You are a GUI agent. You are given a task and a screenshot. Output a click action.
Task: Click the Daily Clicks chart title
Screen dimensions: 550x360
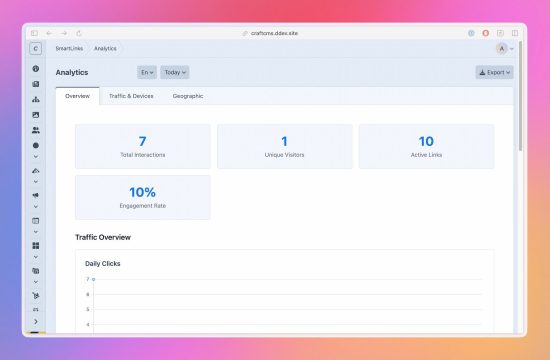[102, 264]
